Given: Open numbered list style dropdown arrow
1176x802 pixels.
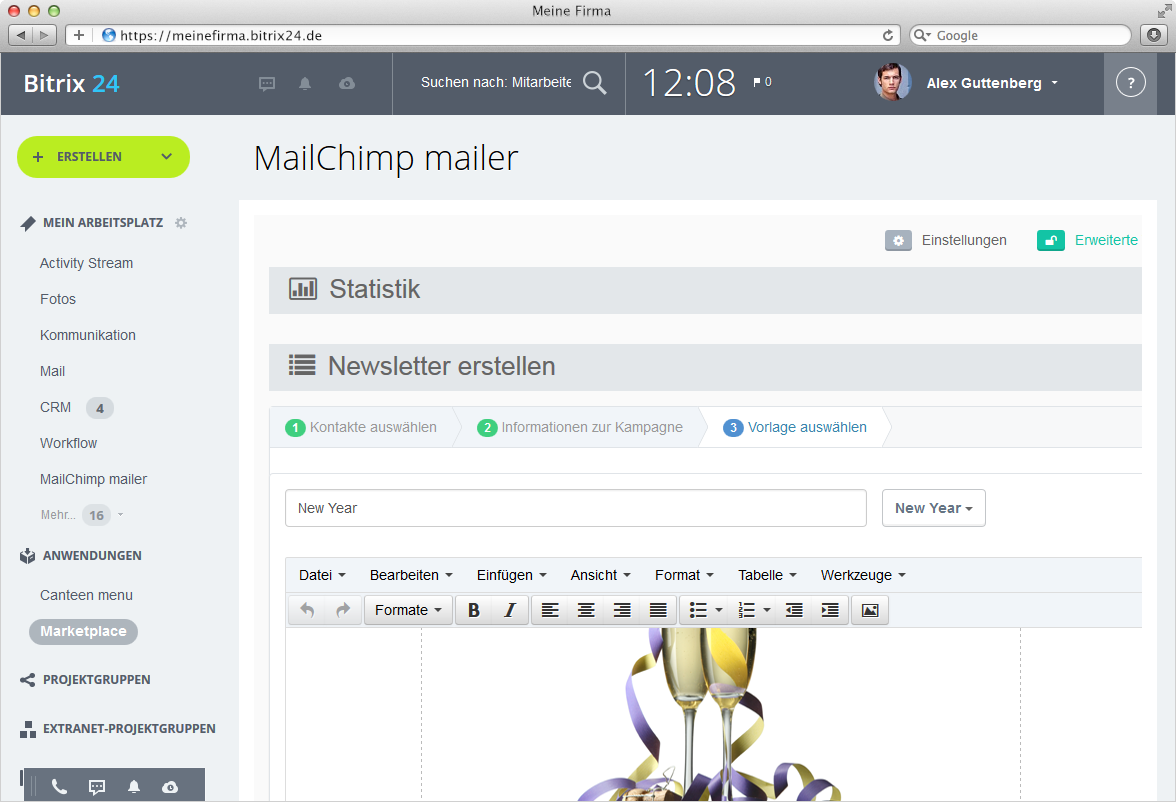Looking at the screenshot, I should click(766, 610).
